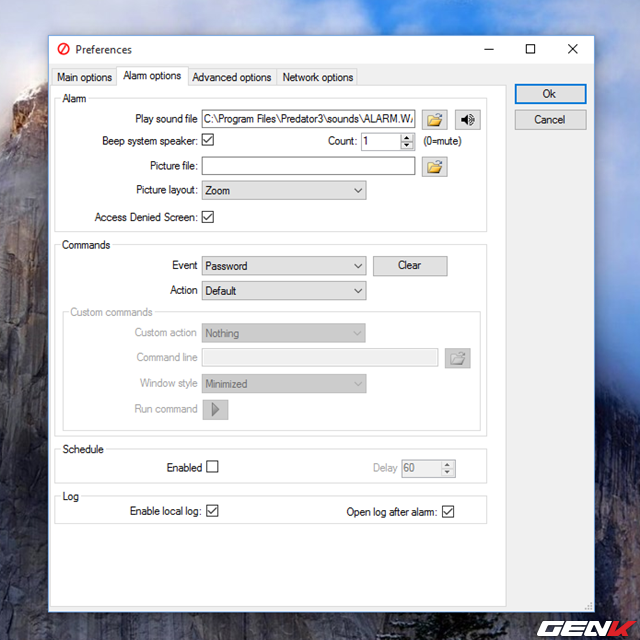The height and width of the screenshot is (640, 640).
Task: Uncheck Enable local log
Action: tap(212, 511)
